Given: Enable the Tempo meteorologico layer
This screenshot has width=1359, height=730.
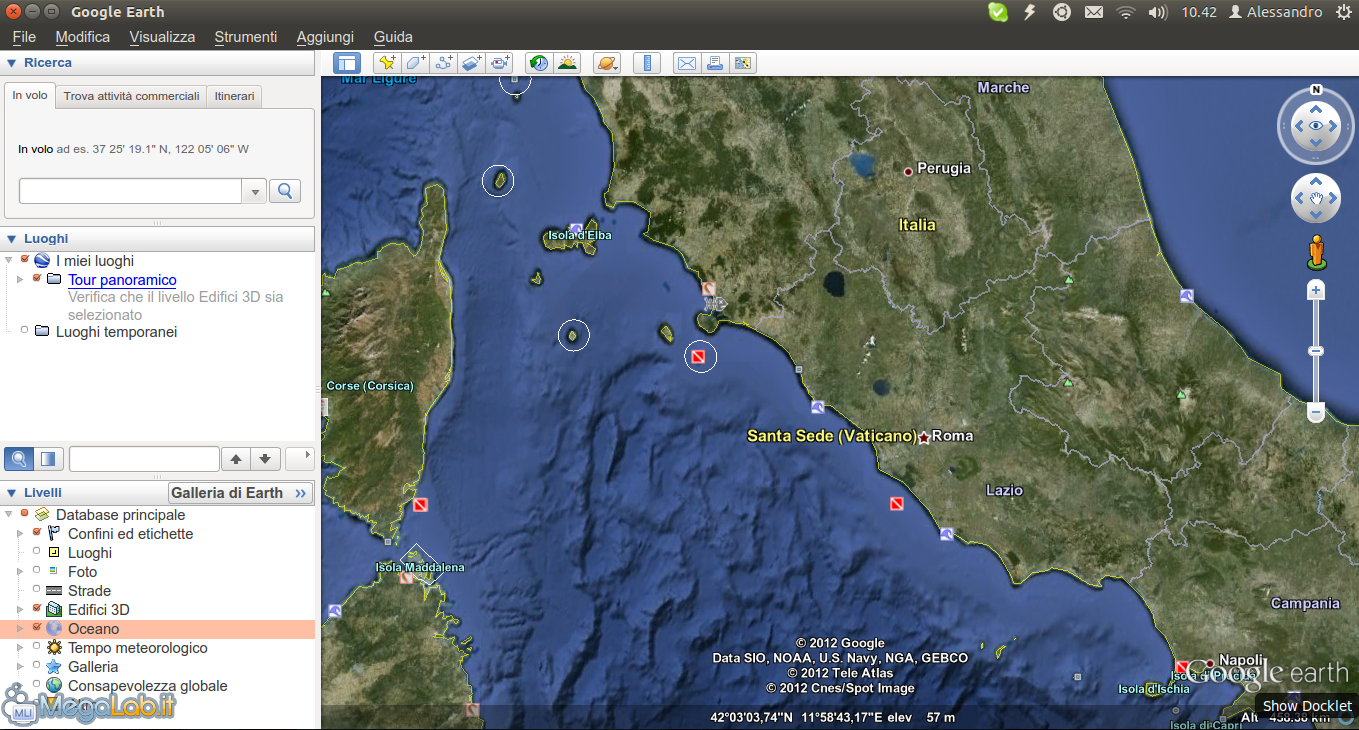Looking at the screenshot, I should pos(36,647).
